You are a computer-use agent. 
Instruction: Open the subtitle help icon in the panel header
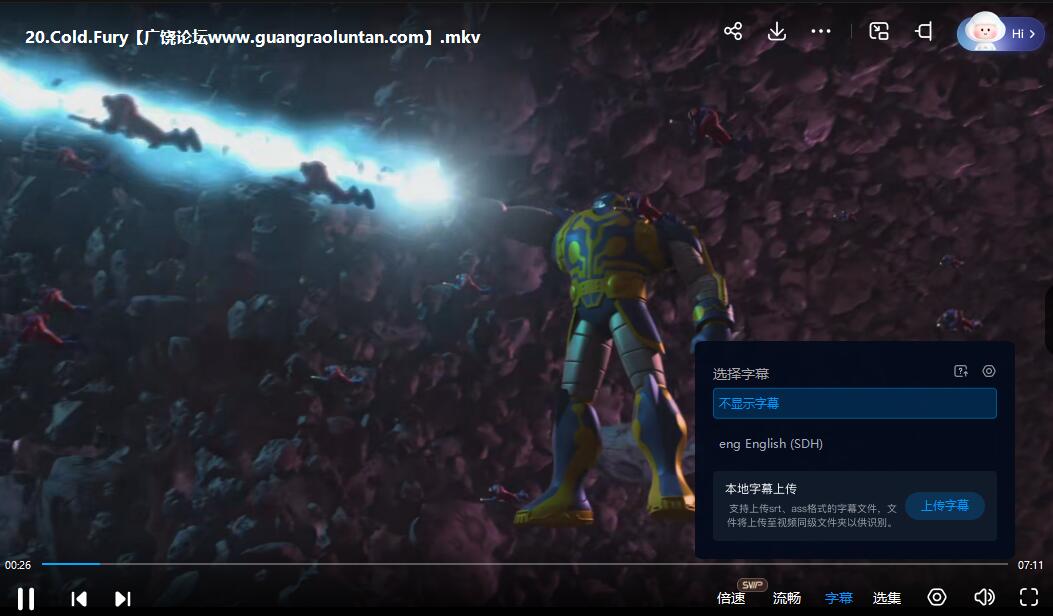[x=961, y=371]
